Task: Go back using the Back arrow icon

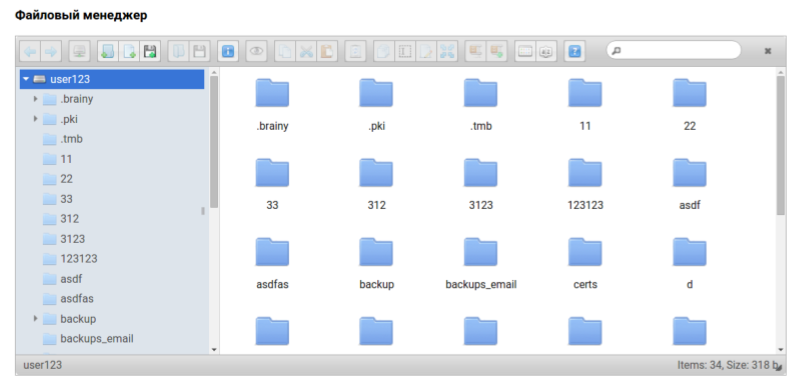Action: click(x=30, y=51)
